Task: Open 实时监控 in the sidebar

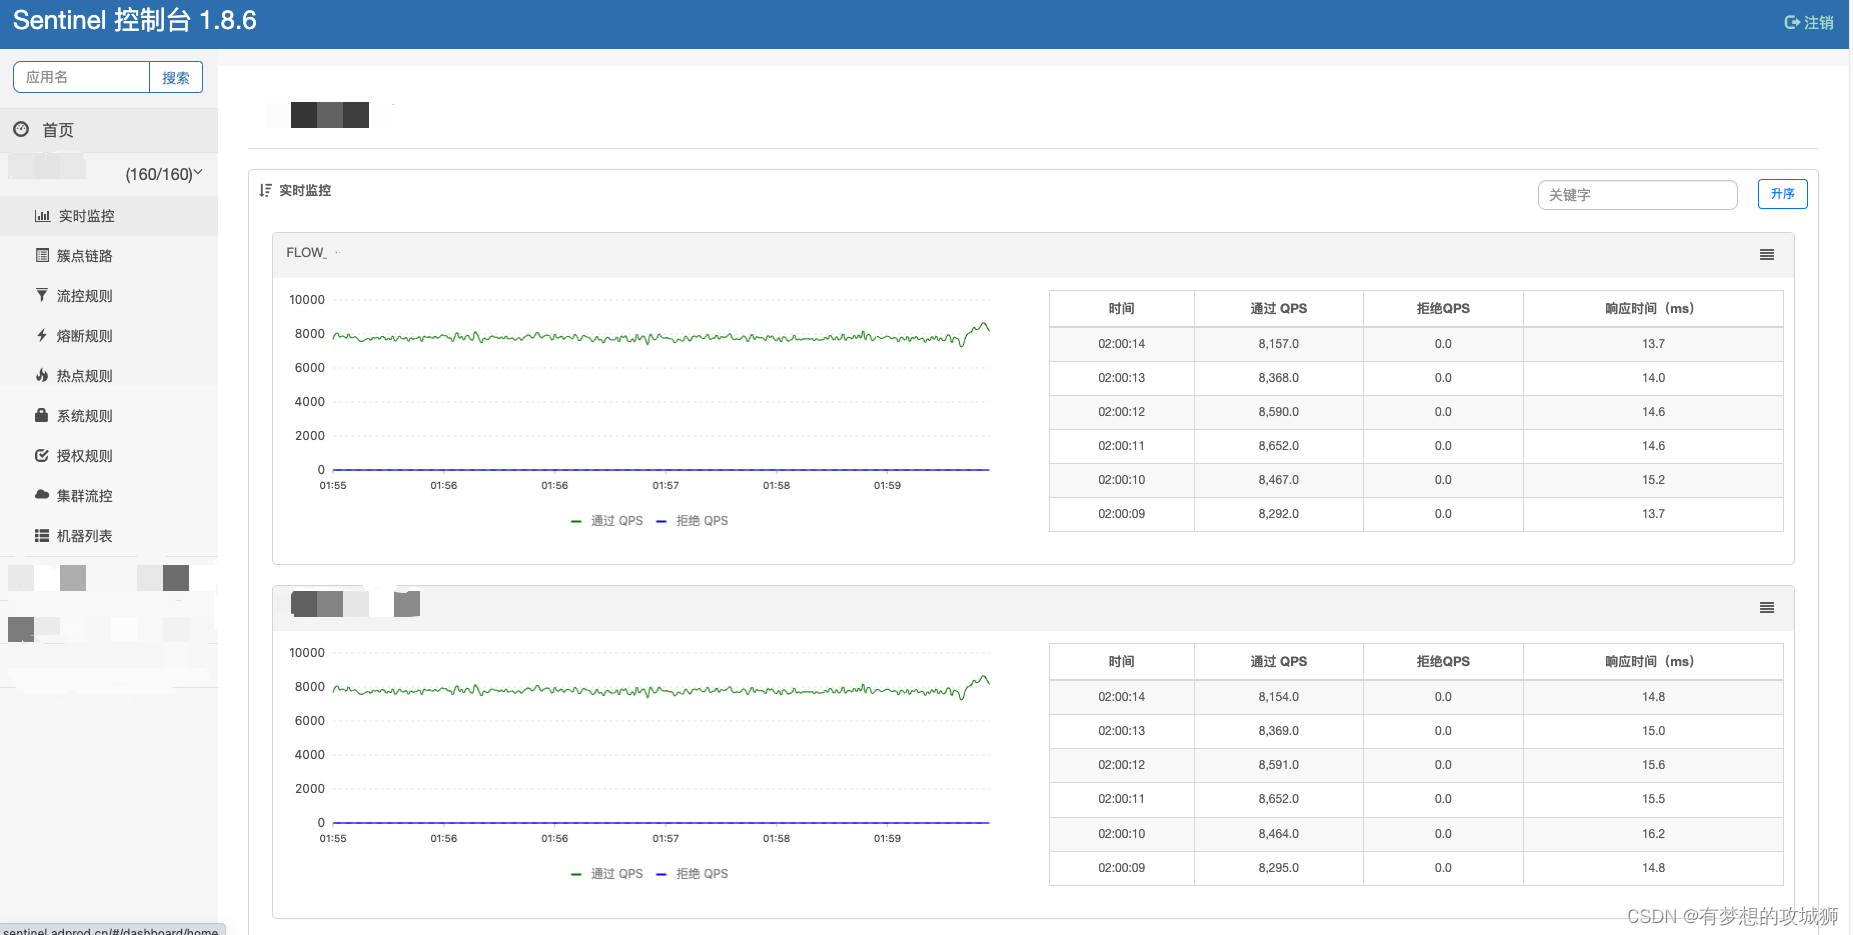Action: point(109,216)
